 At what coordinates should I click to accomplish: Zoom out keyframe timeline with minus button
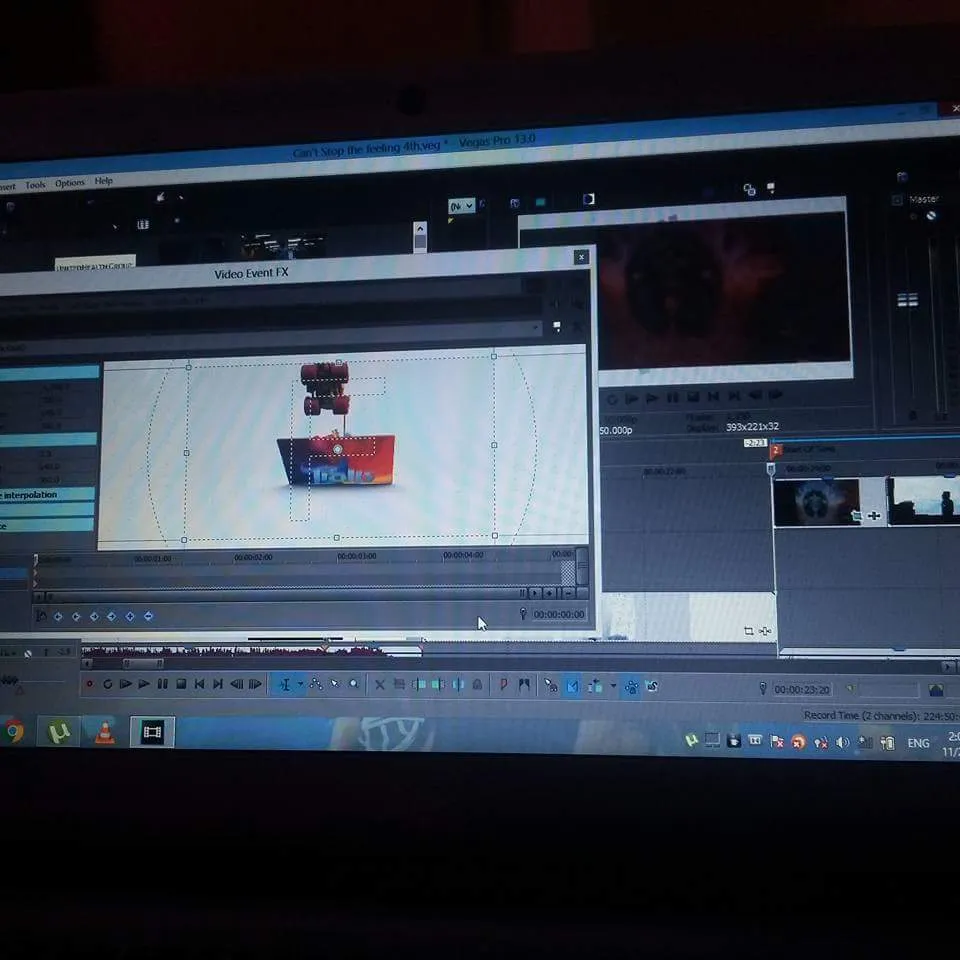point(569,593)
